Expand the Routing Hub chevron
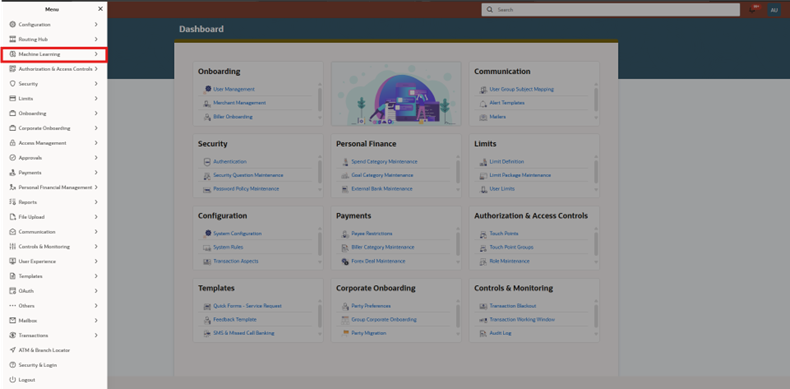This screenshot has width=790, height=389. click(x=96, y=39)
